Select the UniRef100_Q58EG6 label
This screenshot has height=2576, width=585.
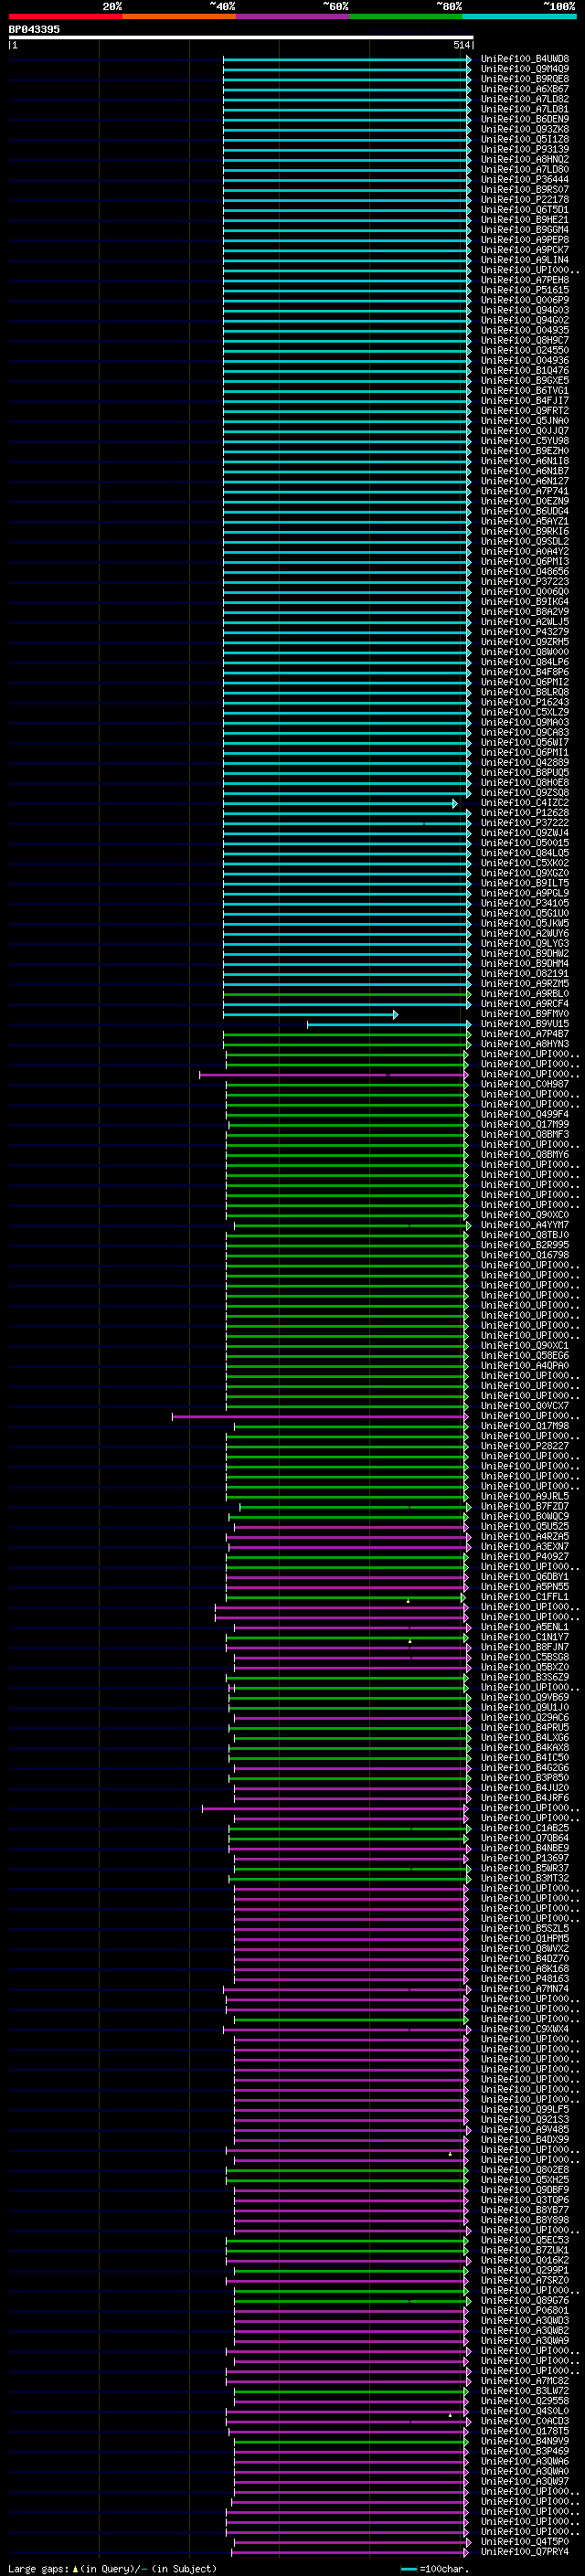(x=525, y=1355)
